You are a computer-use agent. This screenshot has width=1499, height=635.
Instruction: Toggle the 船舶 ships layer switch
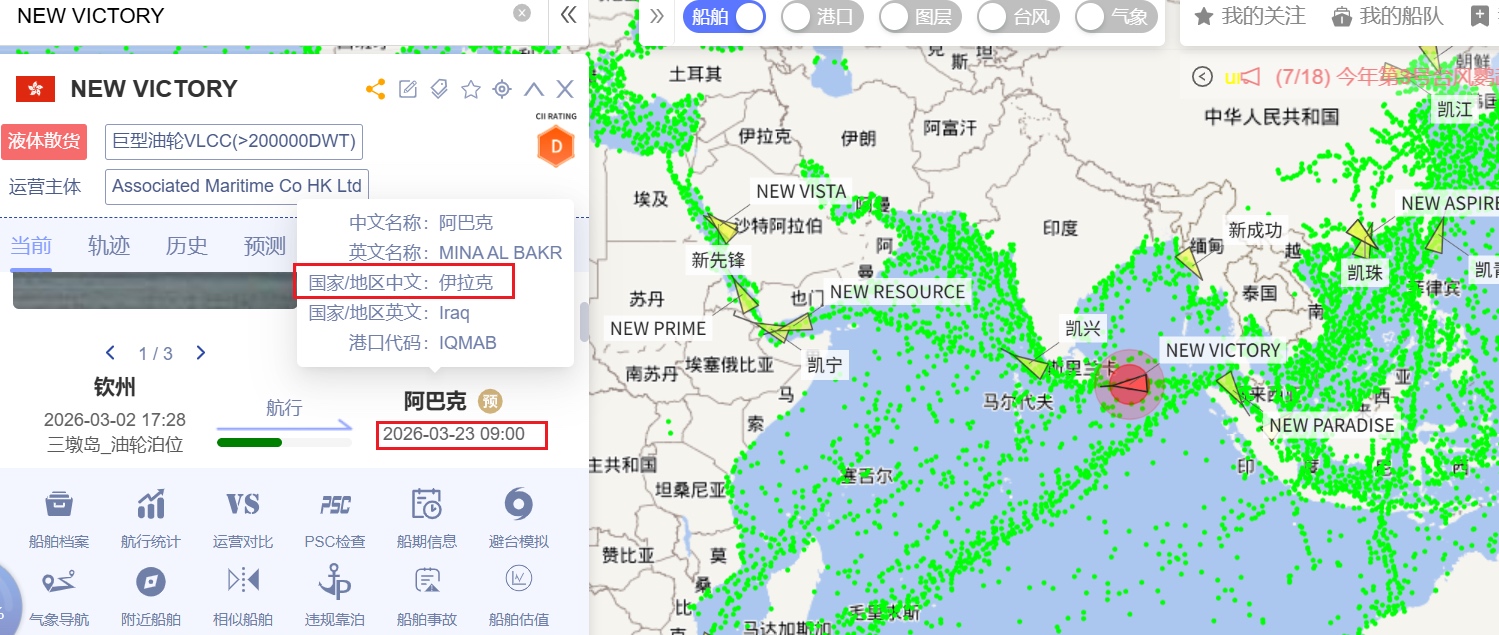tap(725, 17)
